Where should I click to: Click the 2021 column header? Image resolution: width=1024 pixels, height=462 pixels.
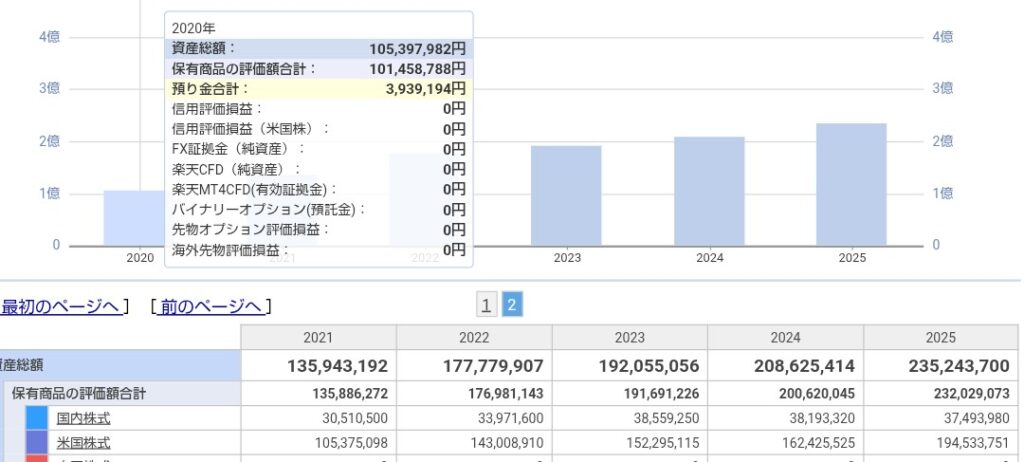tap(318, 338)
